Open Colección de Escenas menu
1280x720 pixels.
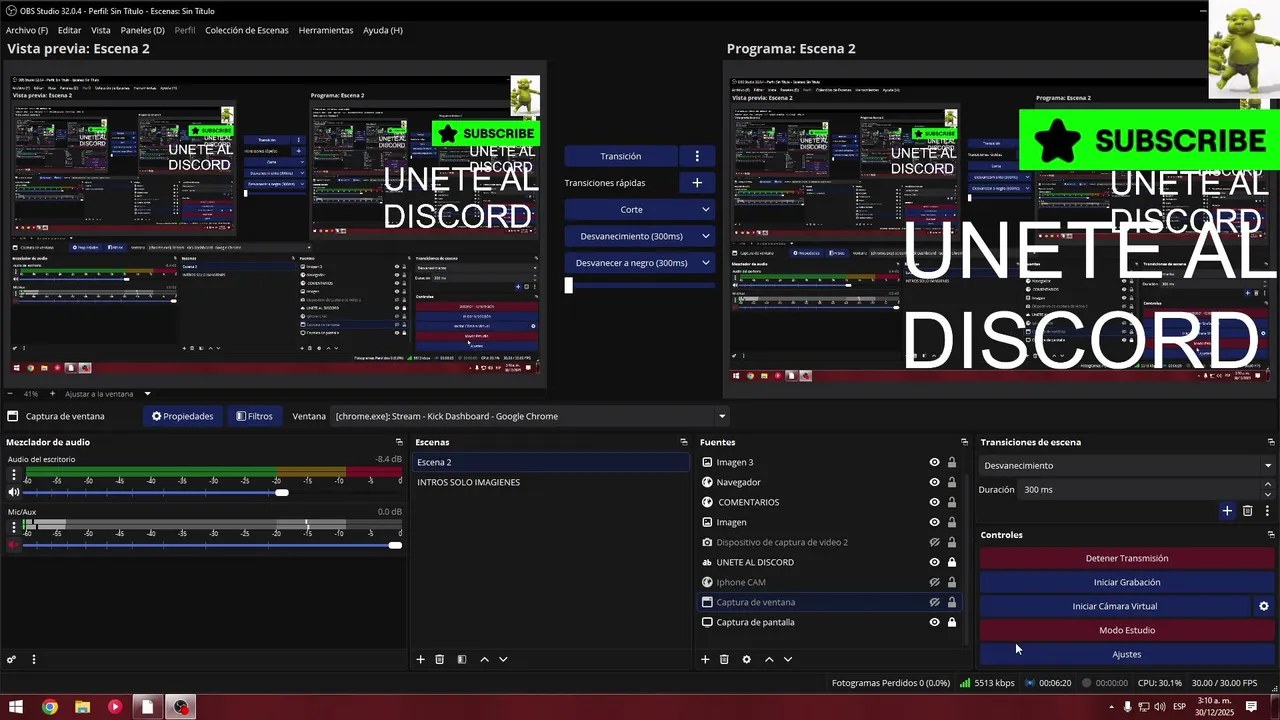tap(246, 30)
